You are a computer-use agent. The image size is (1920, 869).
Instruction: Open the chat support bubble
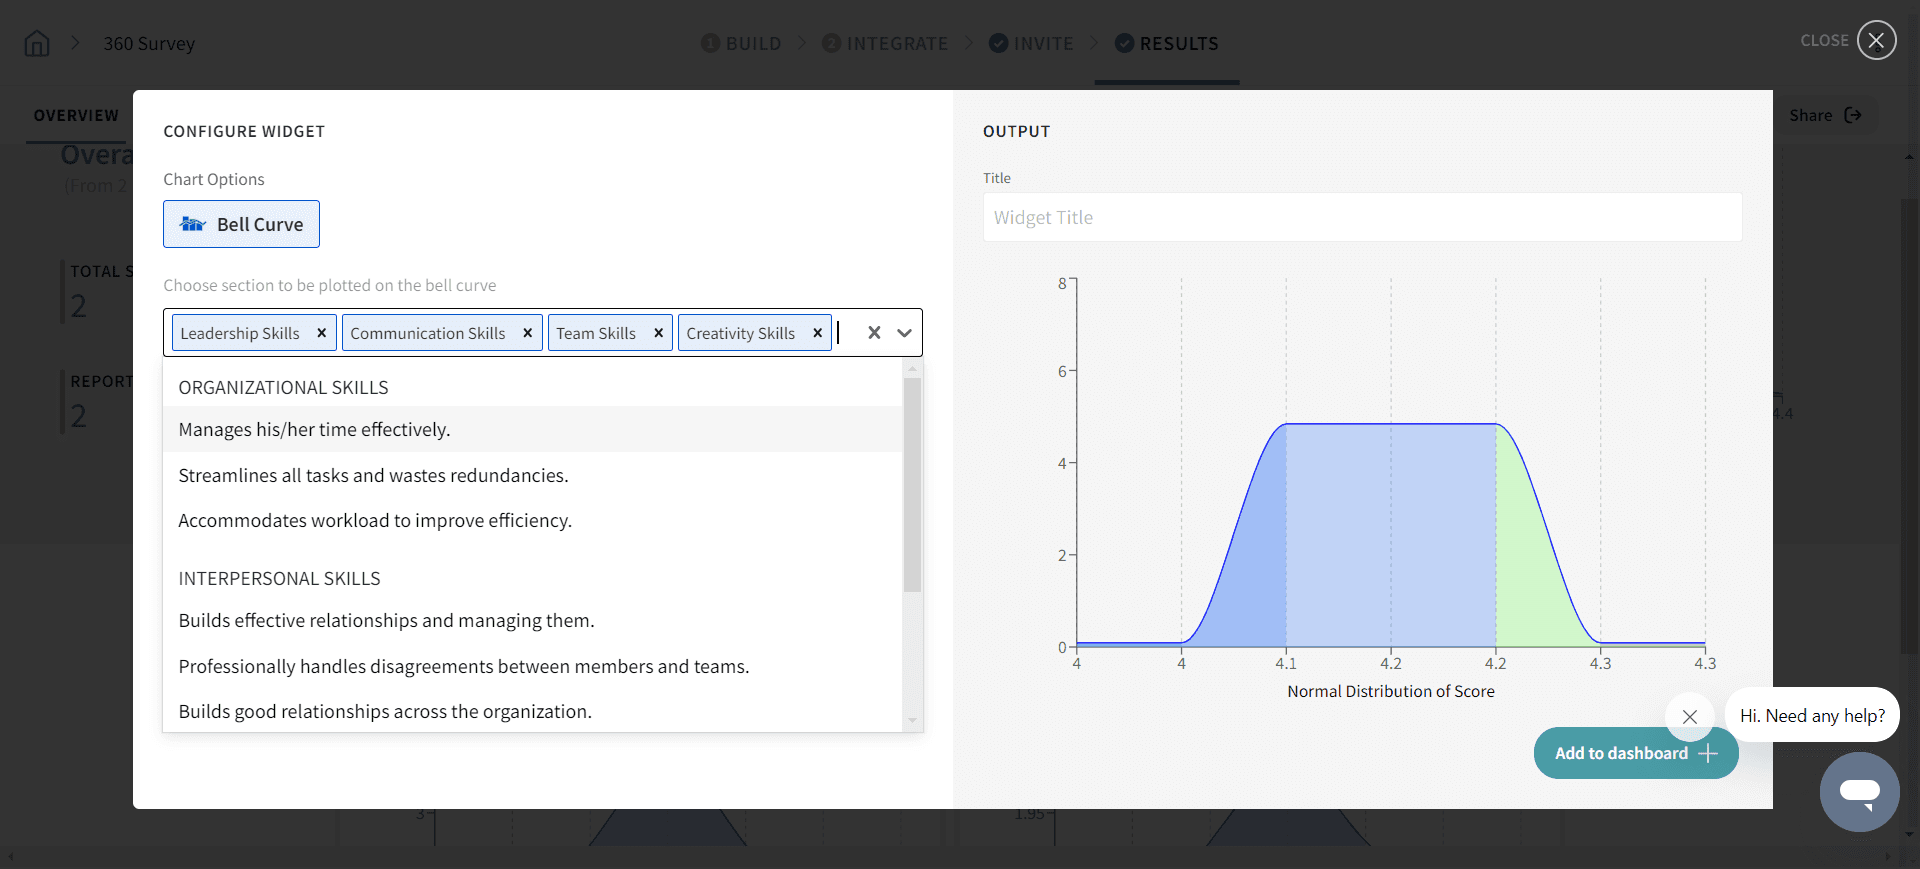coord(1859,791)
